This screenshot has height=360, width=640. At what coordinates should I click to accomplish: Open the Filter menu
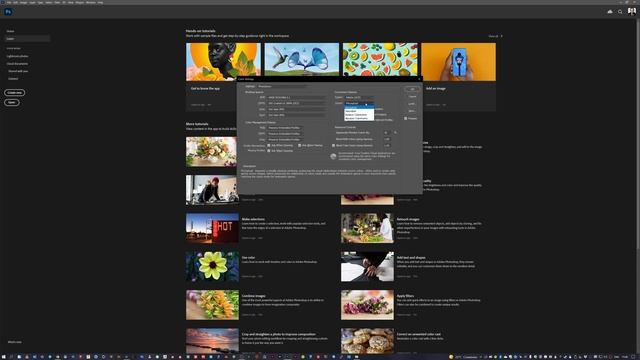(57, 2)
